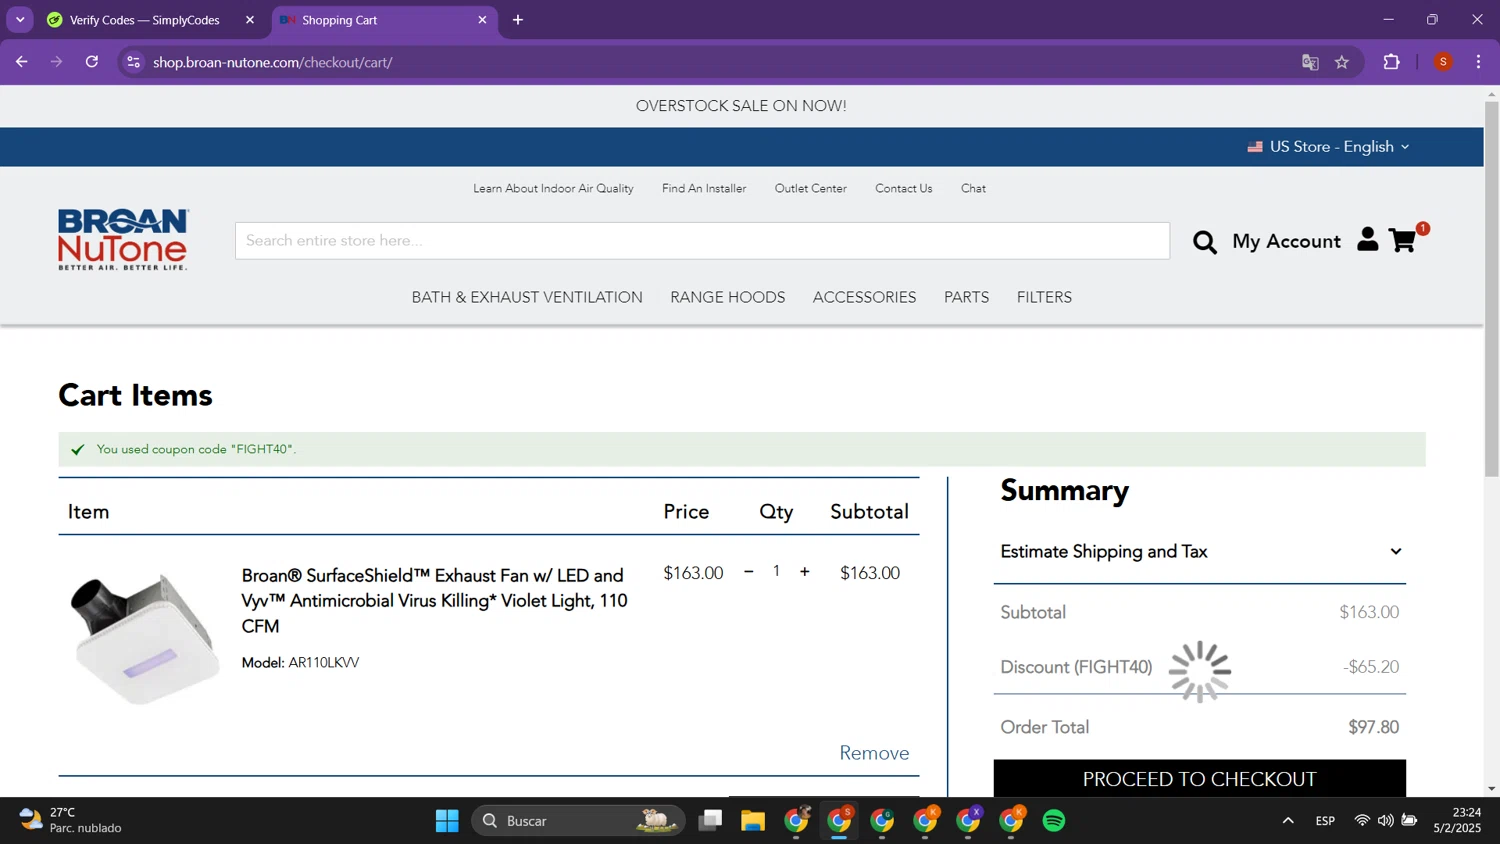View site information icon in address bar

point(133,62)
